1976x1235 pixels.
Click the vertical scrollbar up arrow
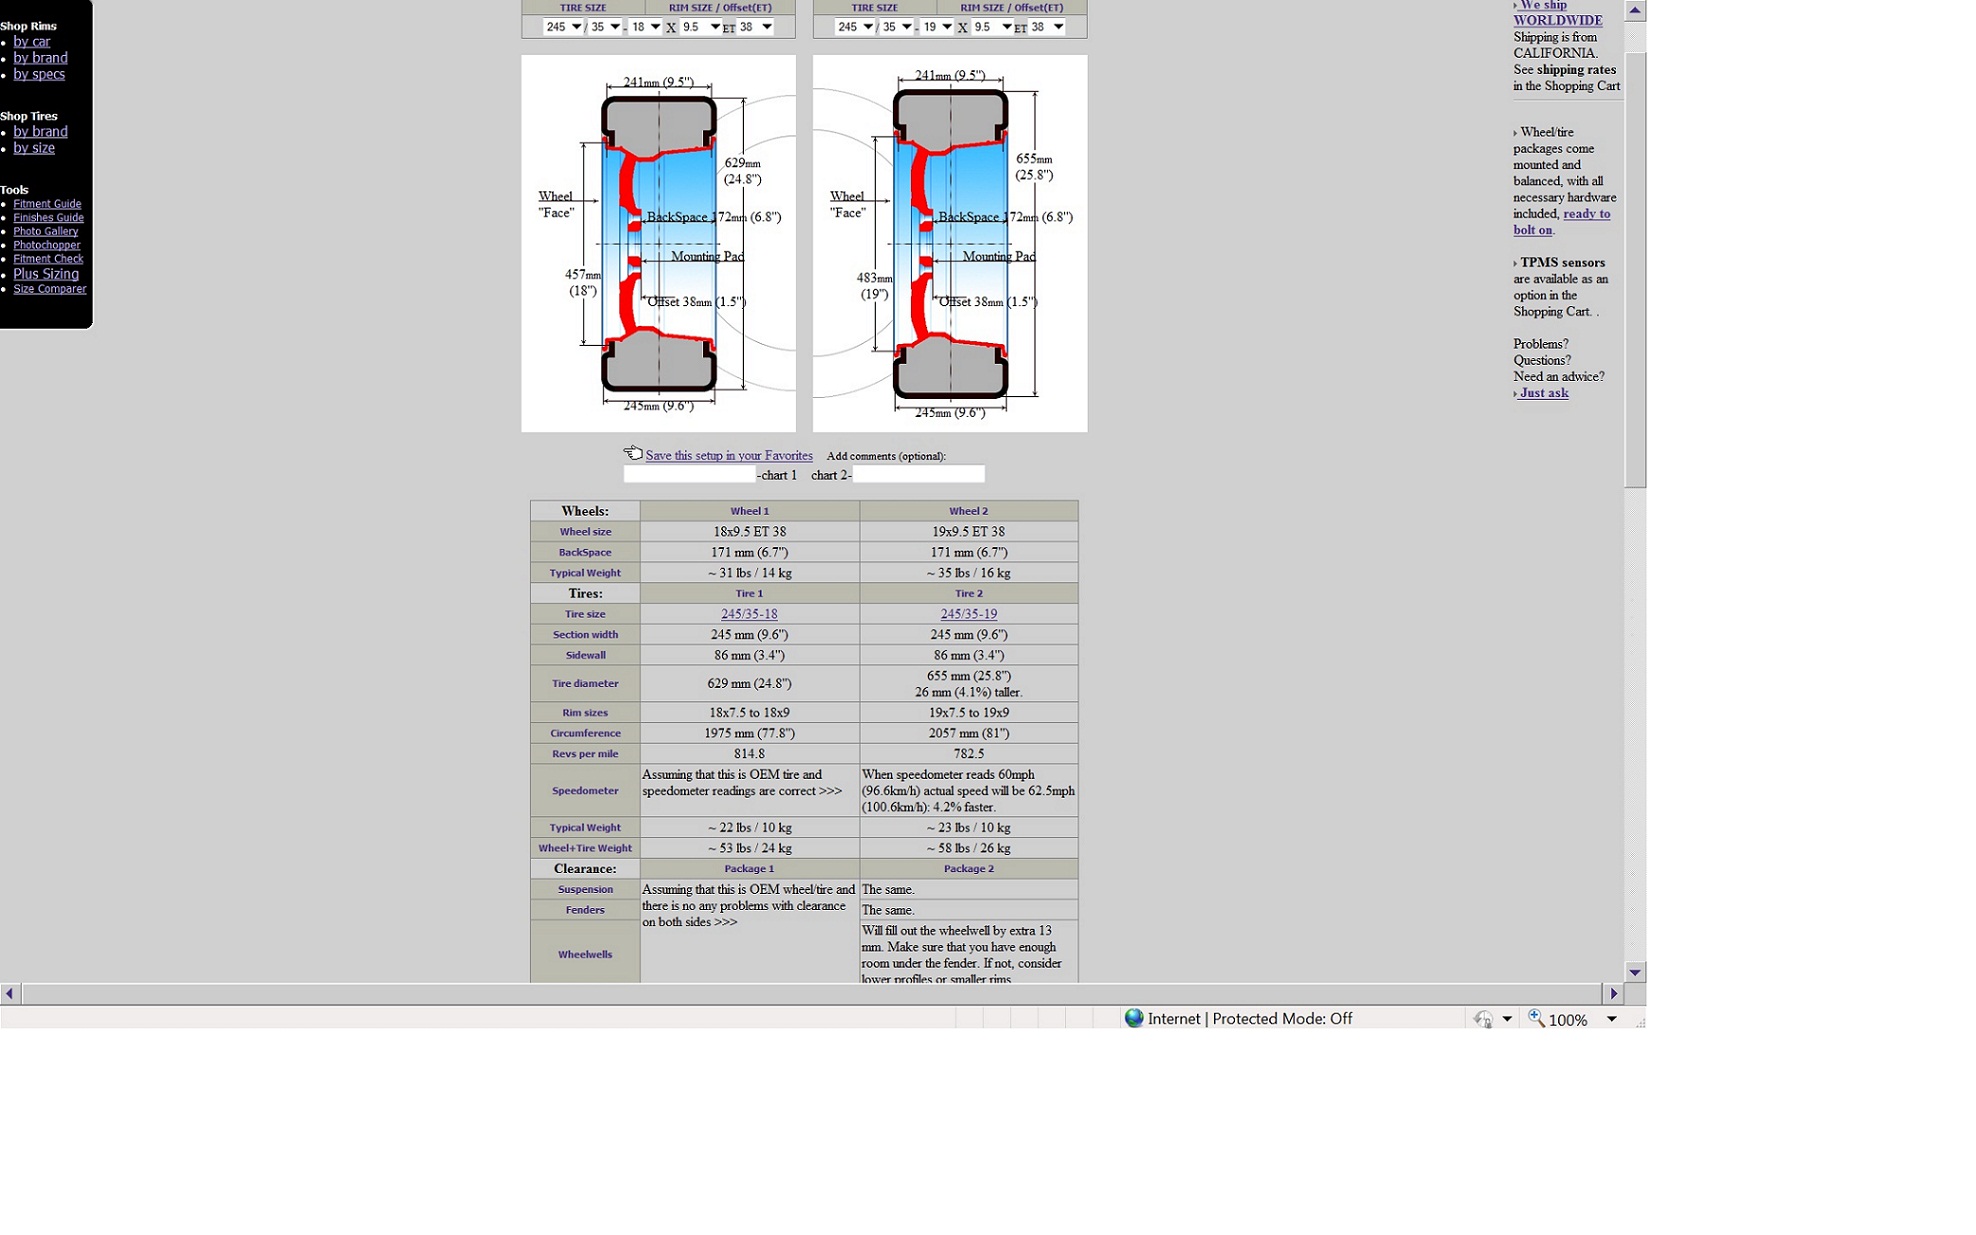(x=1634, y=10)
